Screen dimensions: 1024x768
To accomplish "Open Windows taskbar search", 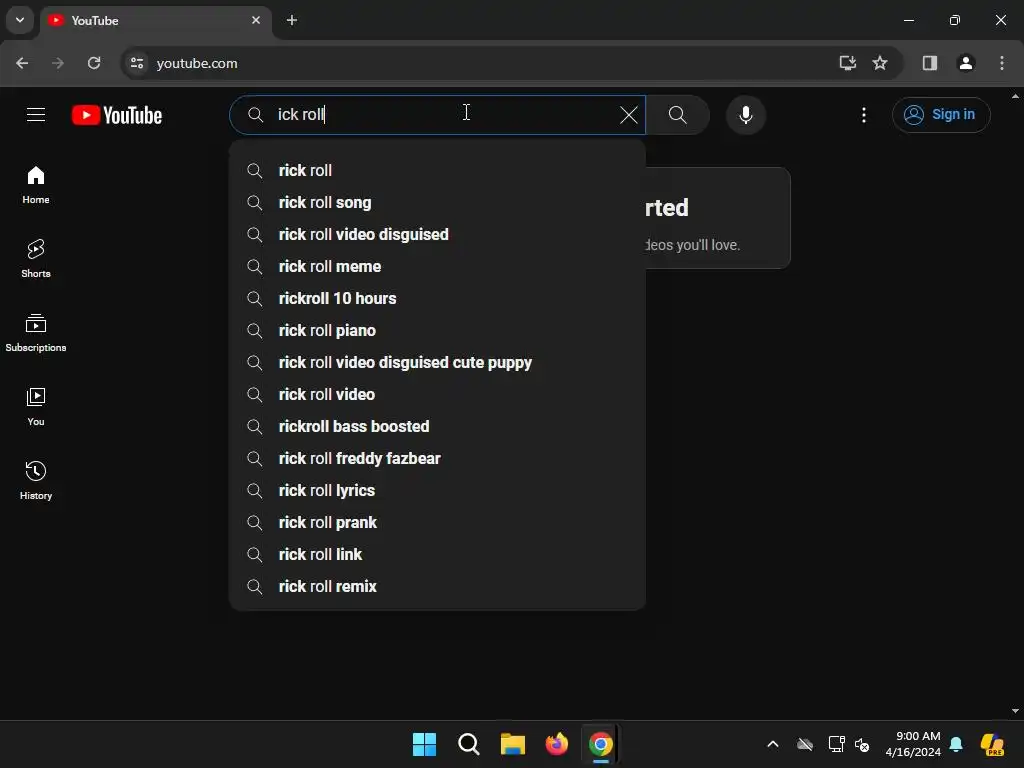I will (x=468, y=744).
